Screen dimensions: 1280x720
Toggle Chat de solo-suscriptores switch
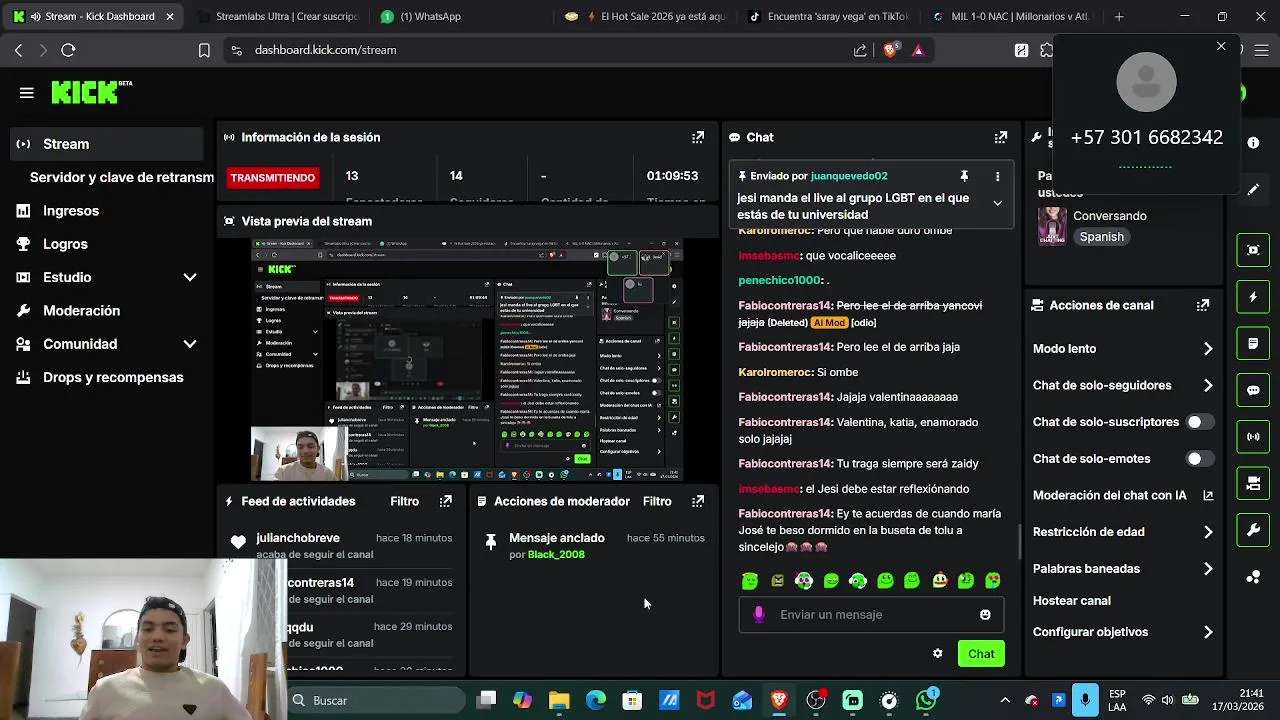pyautogui.click(x=1200, y=422)
